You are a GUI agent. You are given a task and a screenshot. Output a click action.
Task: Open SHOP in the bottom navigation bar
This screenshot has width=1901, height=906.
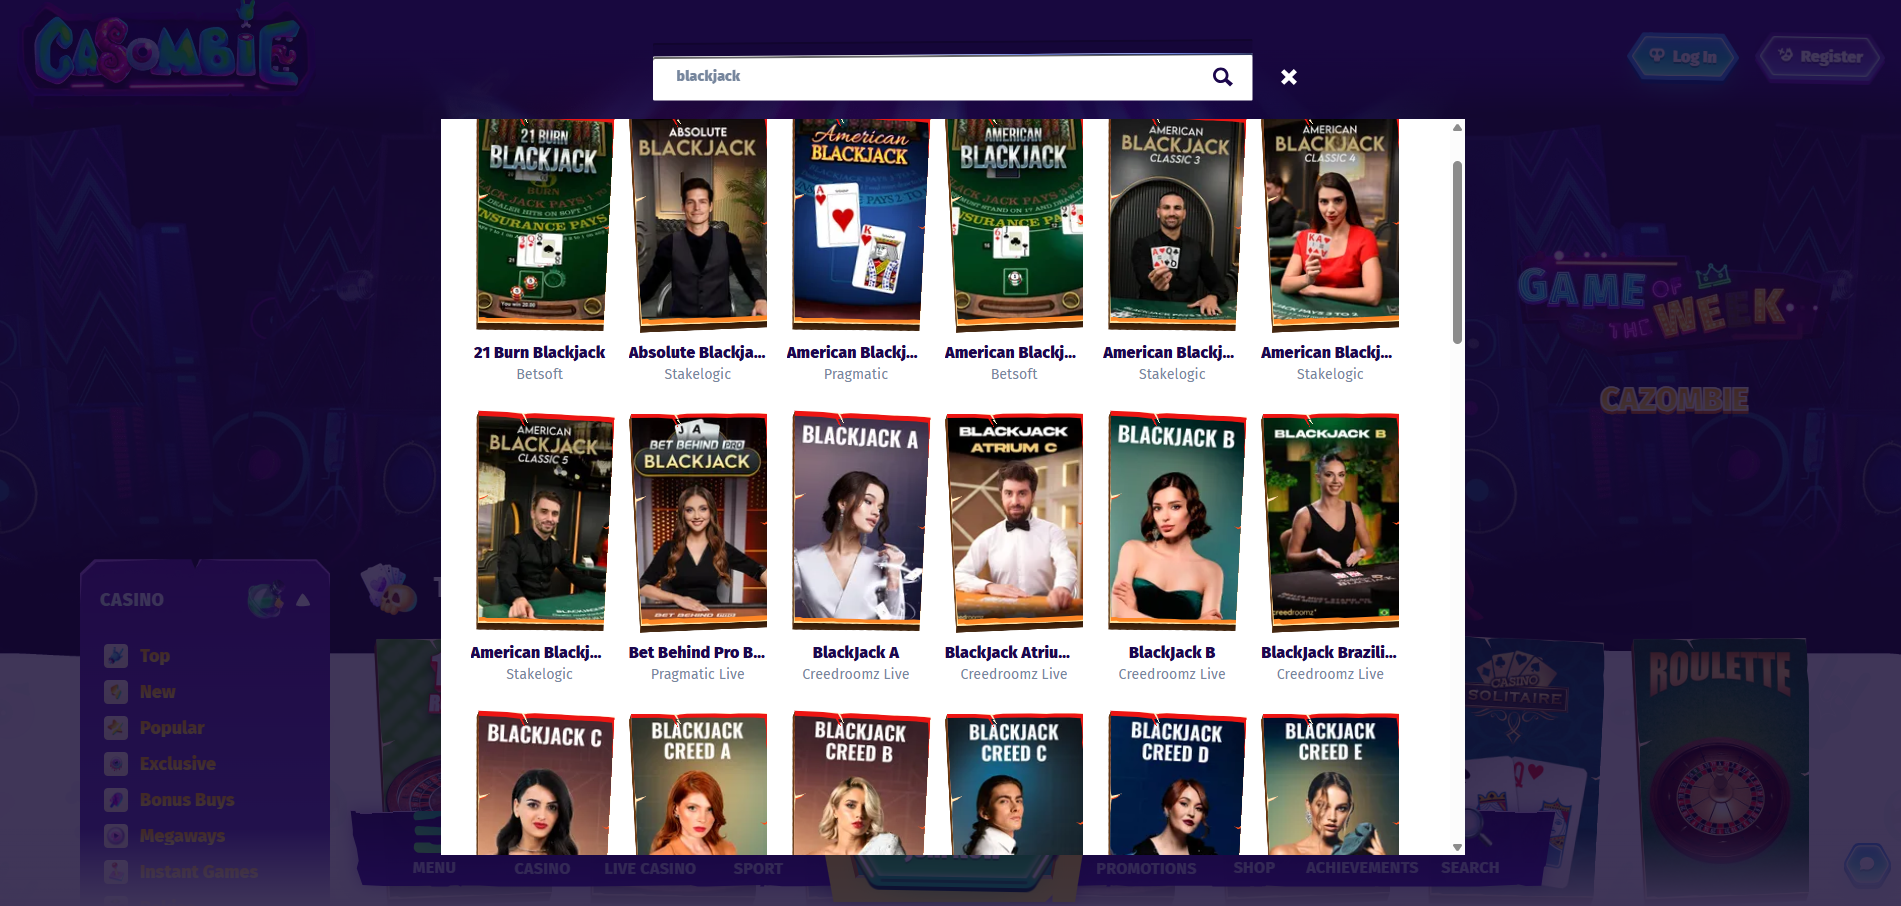(1254, 868)
